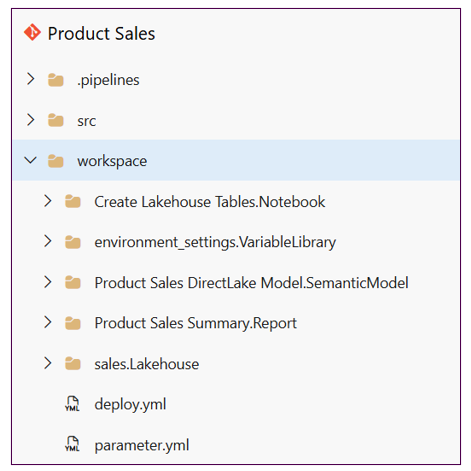Click the workspace folder icon
The width and height of the screenshot is (471, 471).
tap(56, 161)
